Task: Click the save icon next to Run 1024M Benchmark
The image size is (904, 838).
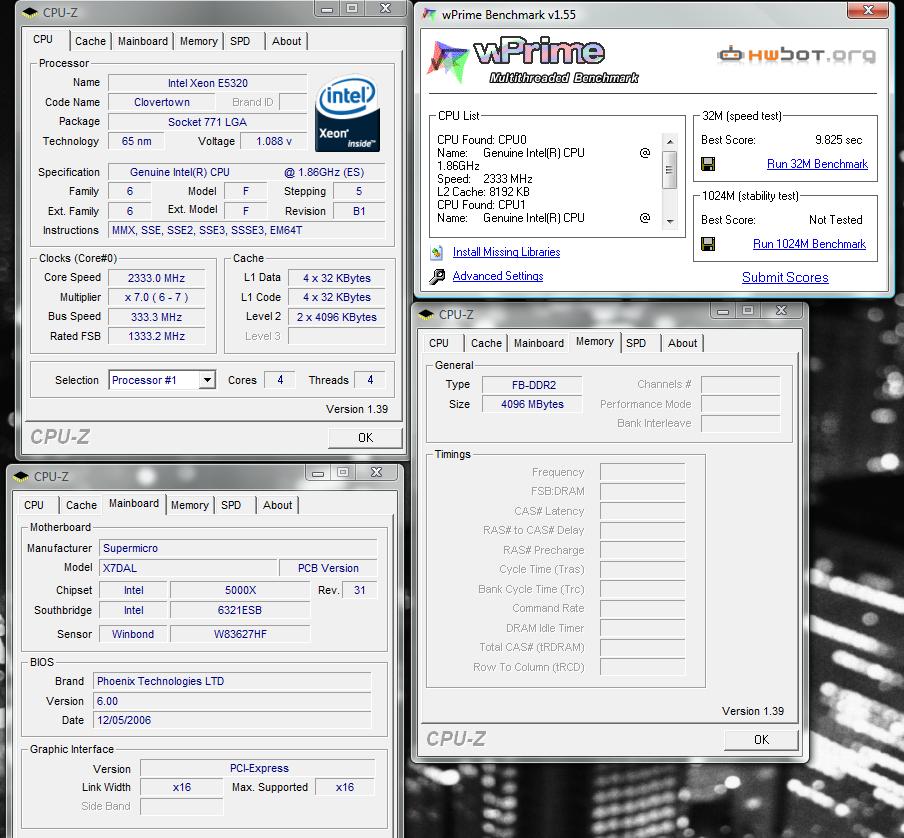Action: pyautogui.click(x=708, y=244)
